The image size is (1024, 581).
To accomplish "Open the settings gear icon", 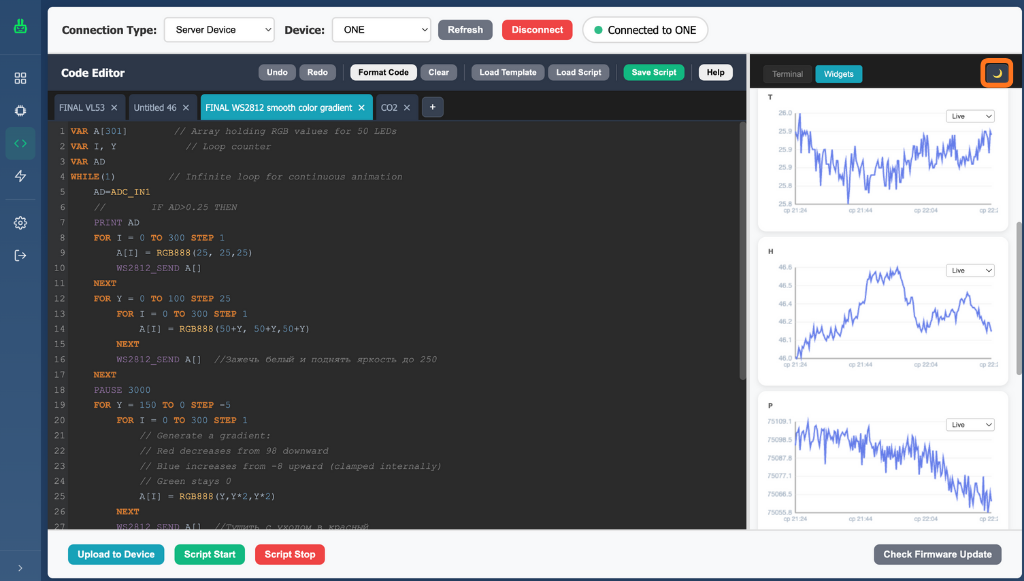I will point(20,223).
